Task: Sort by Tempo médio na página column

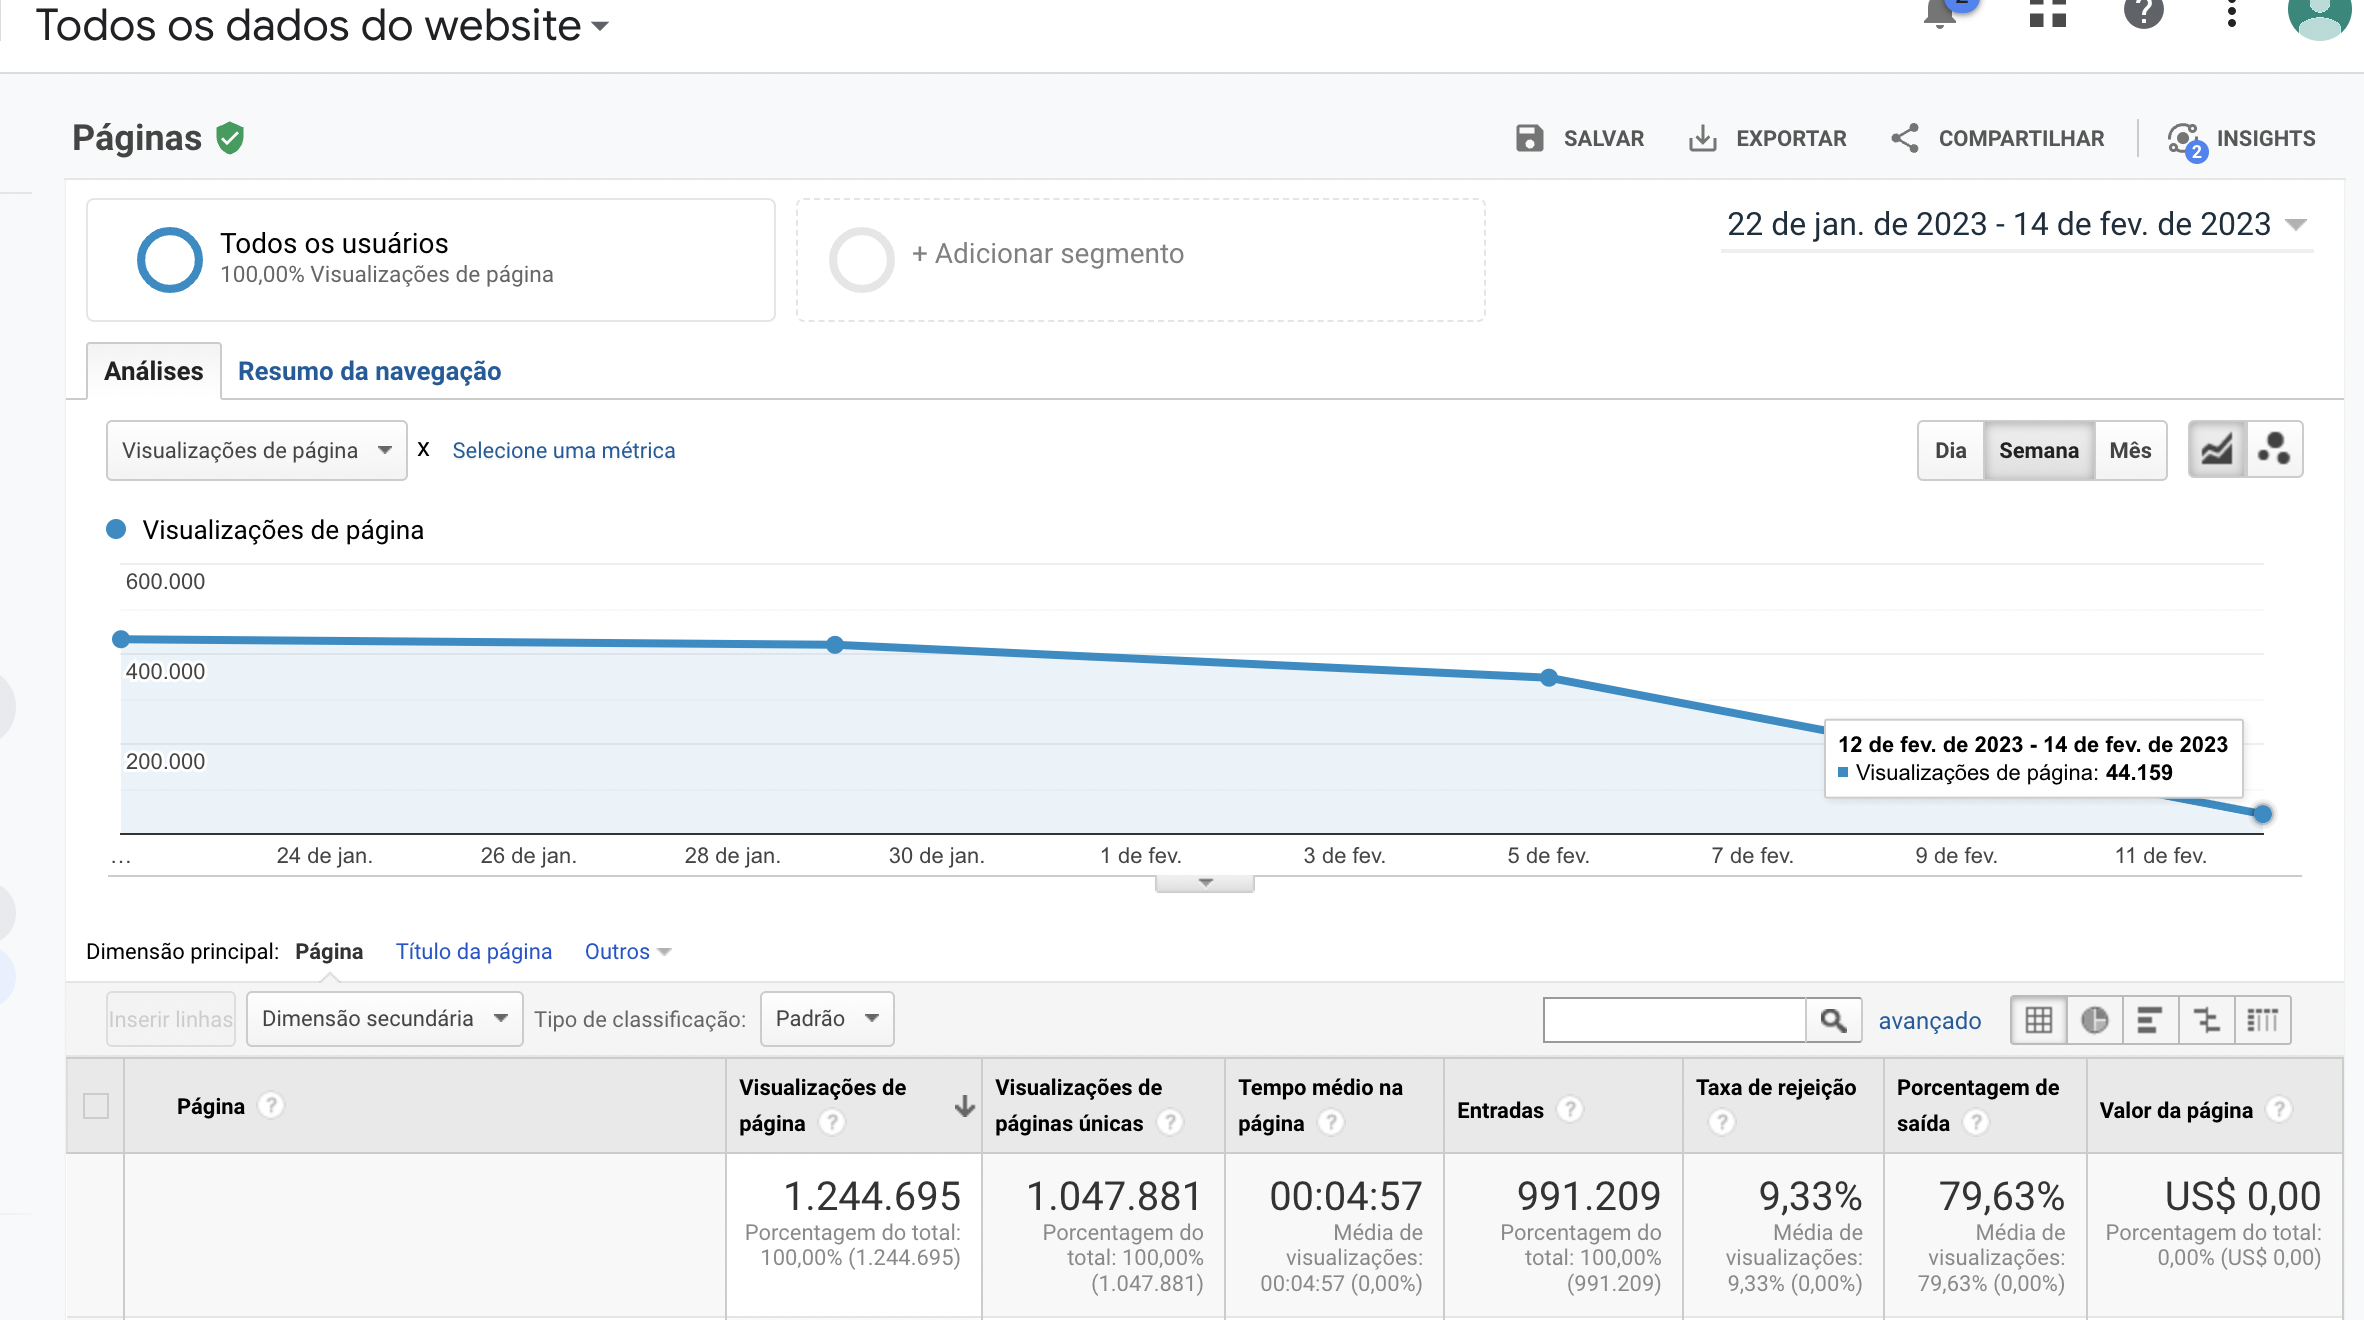Action: tap(1320, 1105)
